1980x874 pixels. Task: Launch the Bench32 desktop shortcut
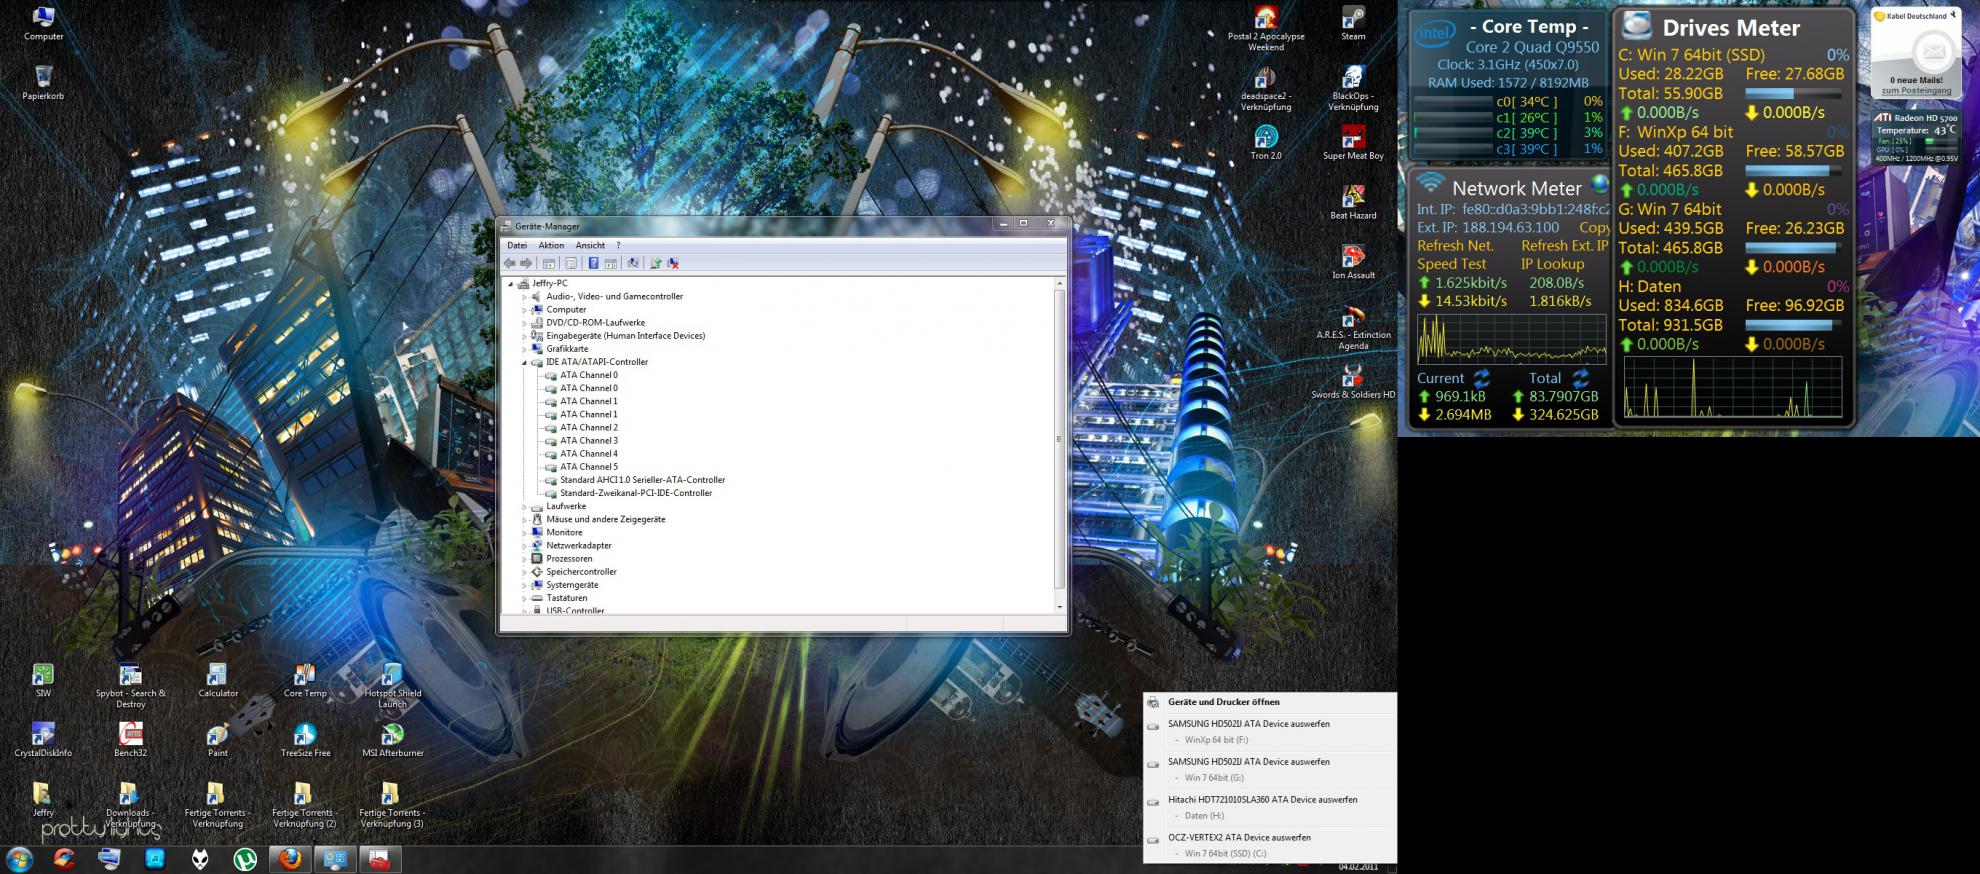pos(131,740)
